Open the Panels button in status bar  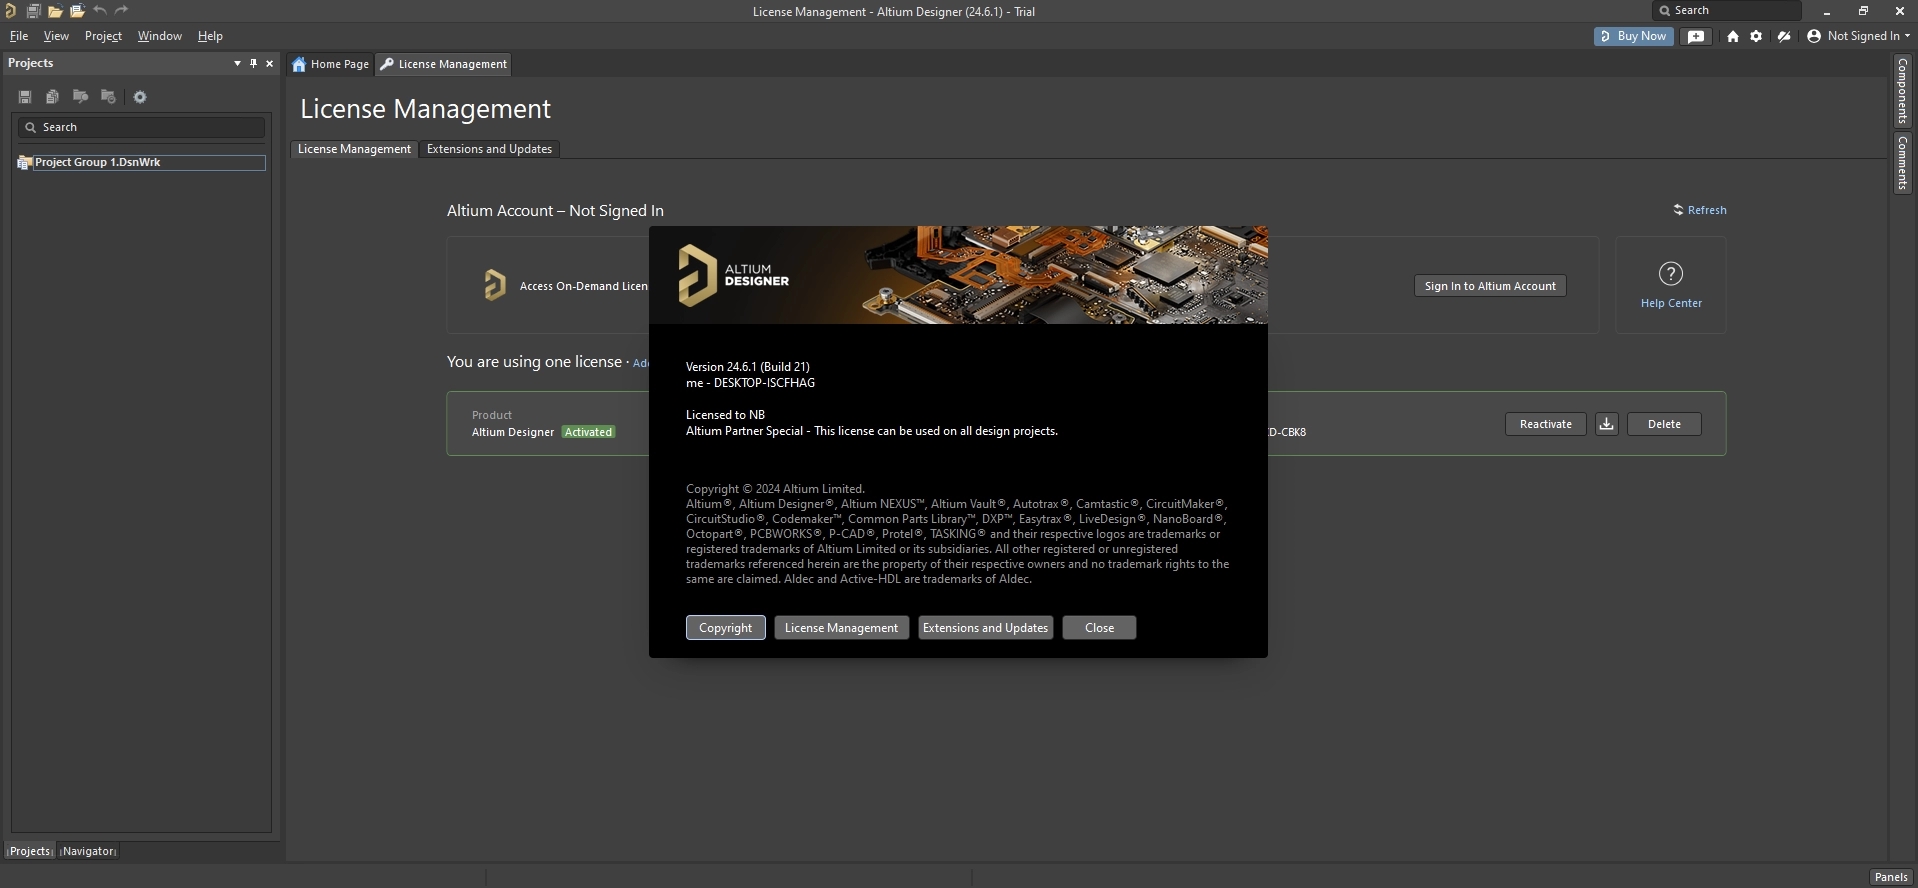[x=1890, y=877]
